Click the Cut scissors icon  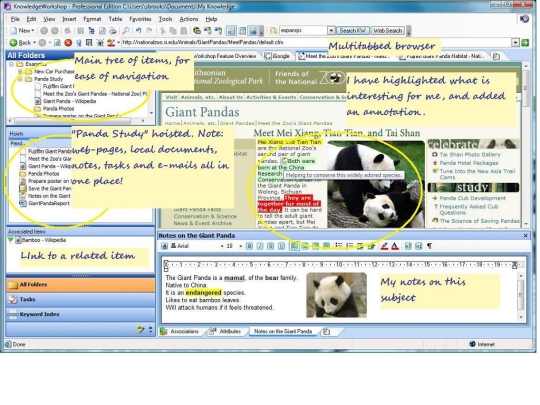163,31
